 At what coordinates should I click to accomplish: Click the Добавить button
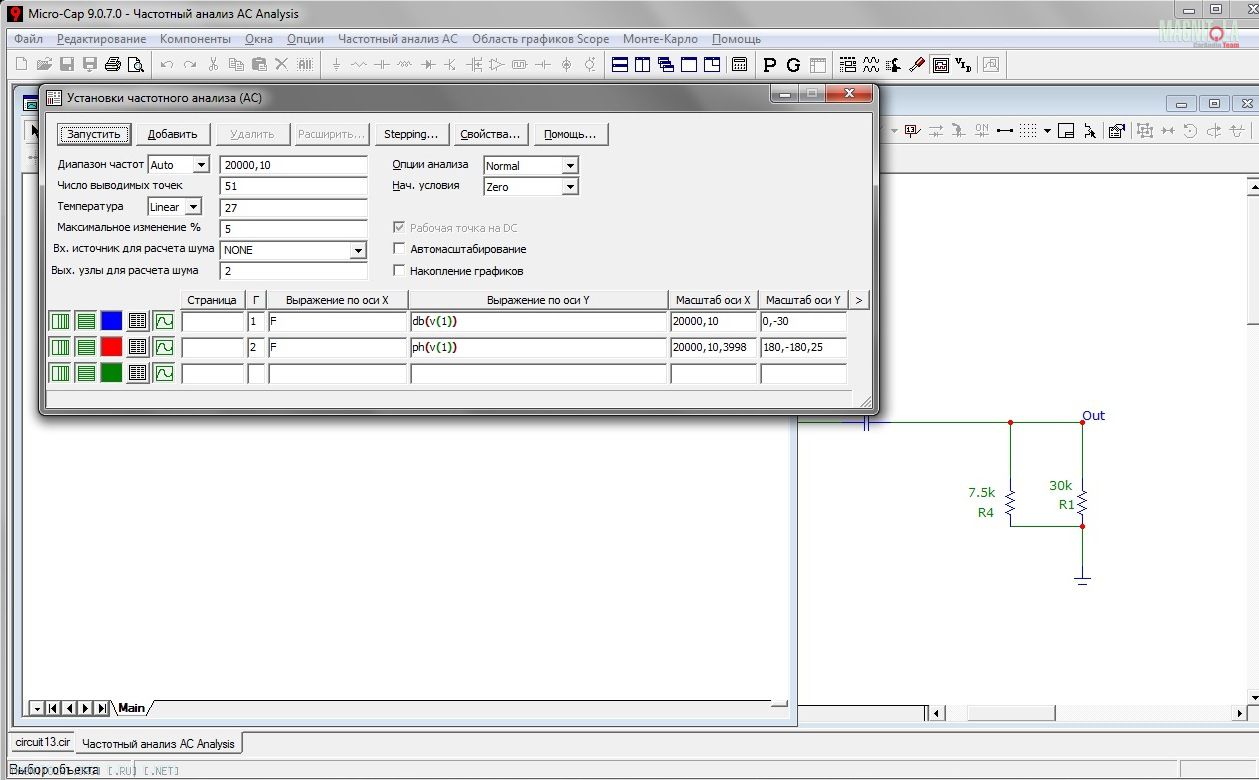point(173,134)
